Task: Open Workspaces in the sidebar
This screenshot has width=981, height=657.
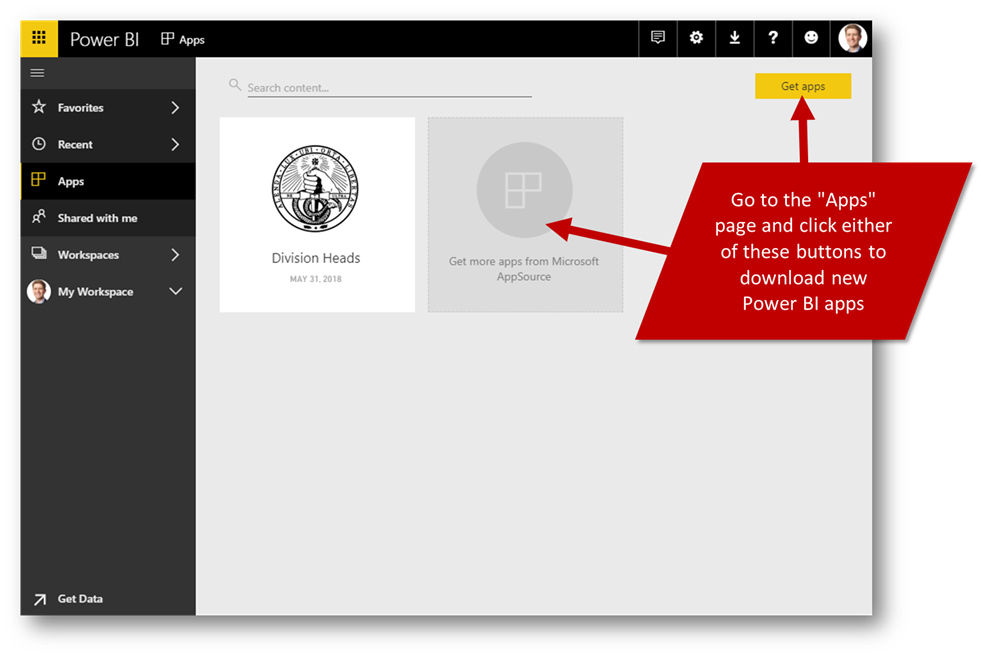Action: tap(108, 255)
